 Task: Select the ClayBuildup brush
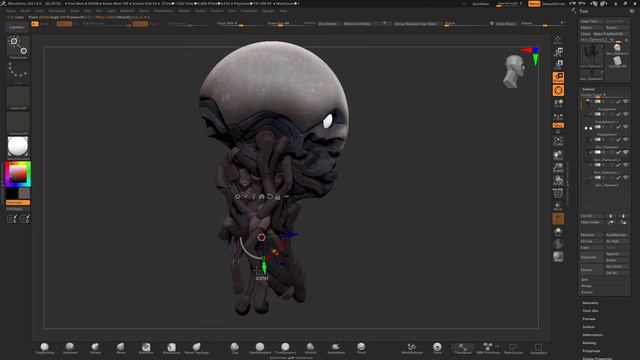[44, 348]
